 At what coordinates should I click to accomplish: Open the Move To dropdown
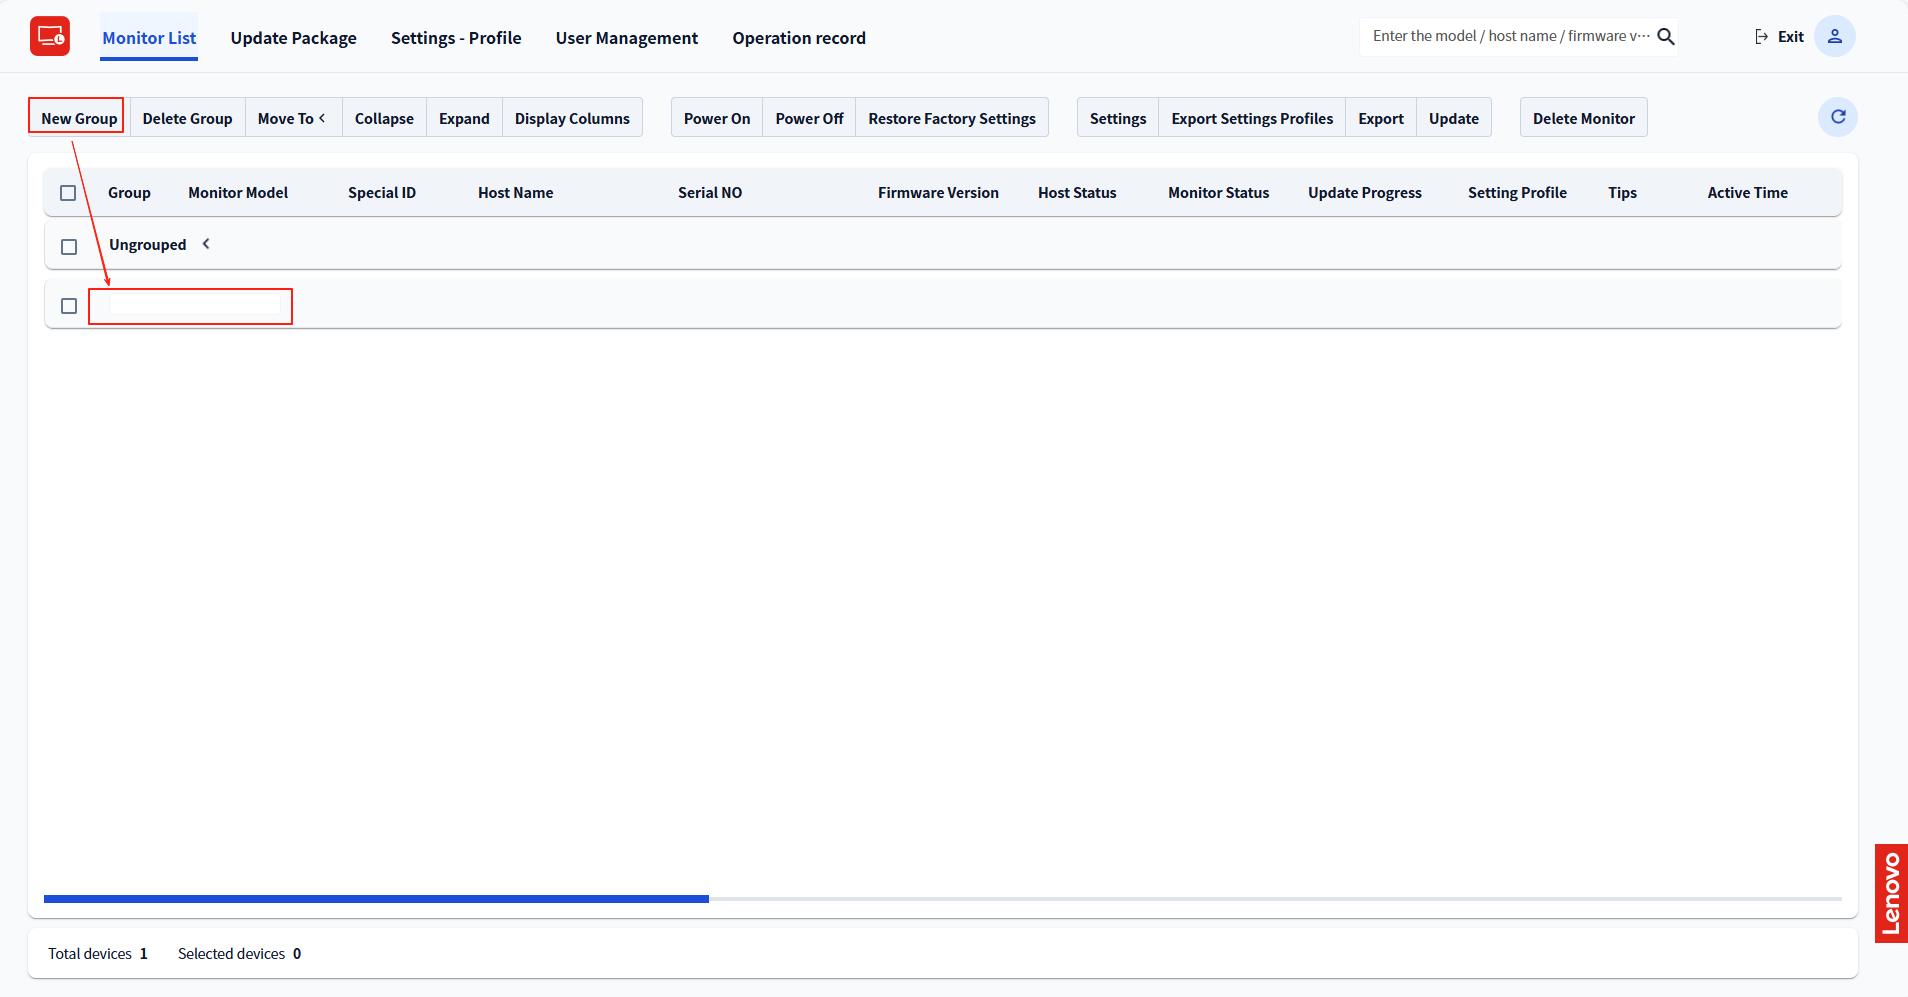[x=292, y=118]
